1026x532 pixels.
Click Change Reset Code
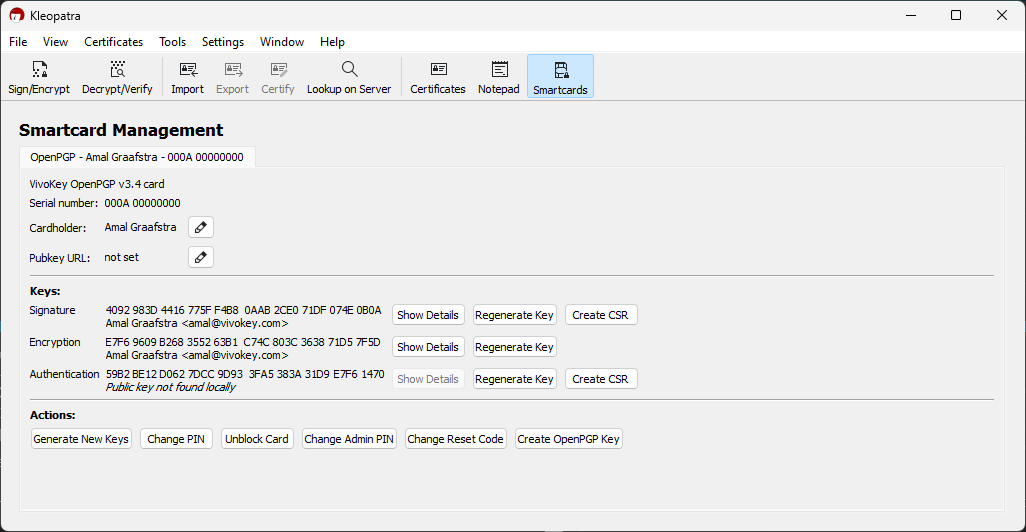455,439
